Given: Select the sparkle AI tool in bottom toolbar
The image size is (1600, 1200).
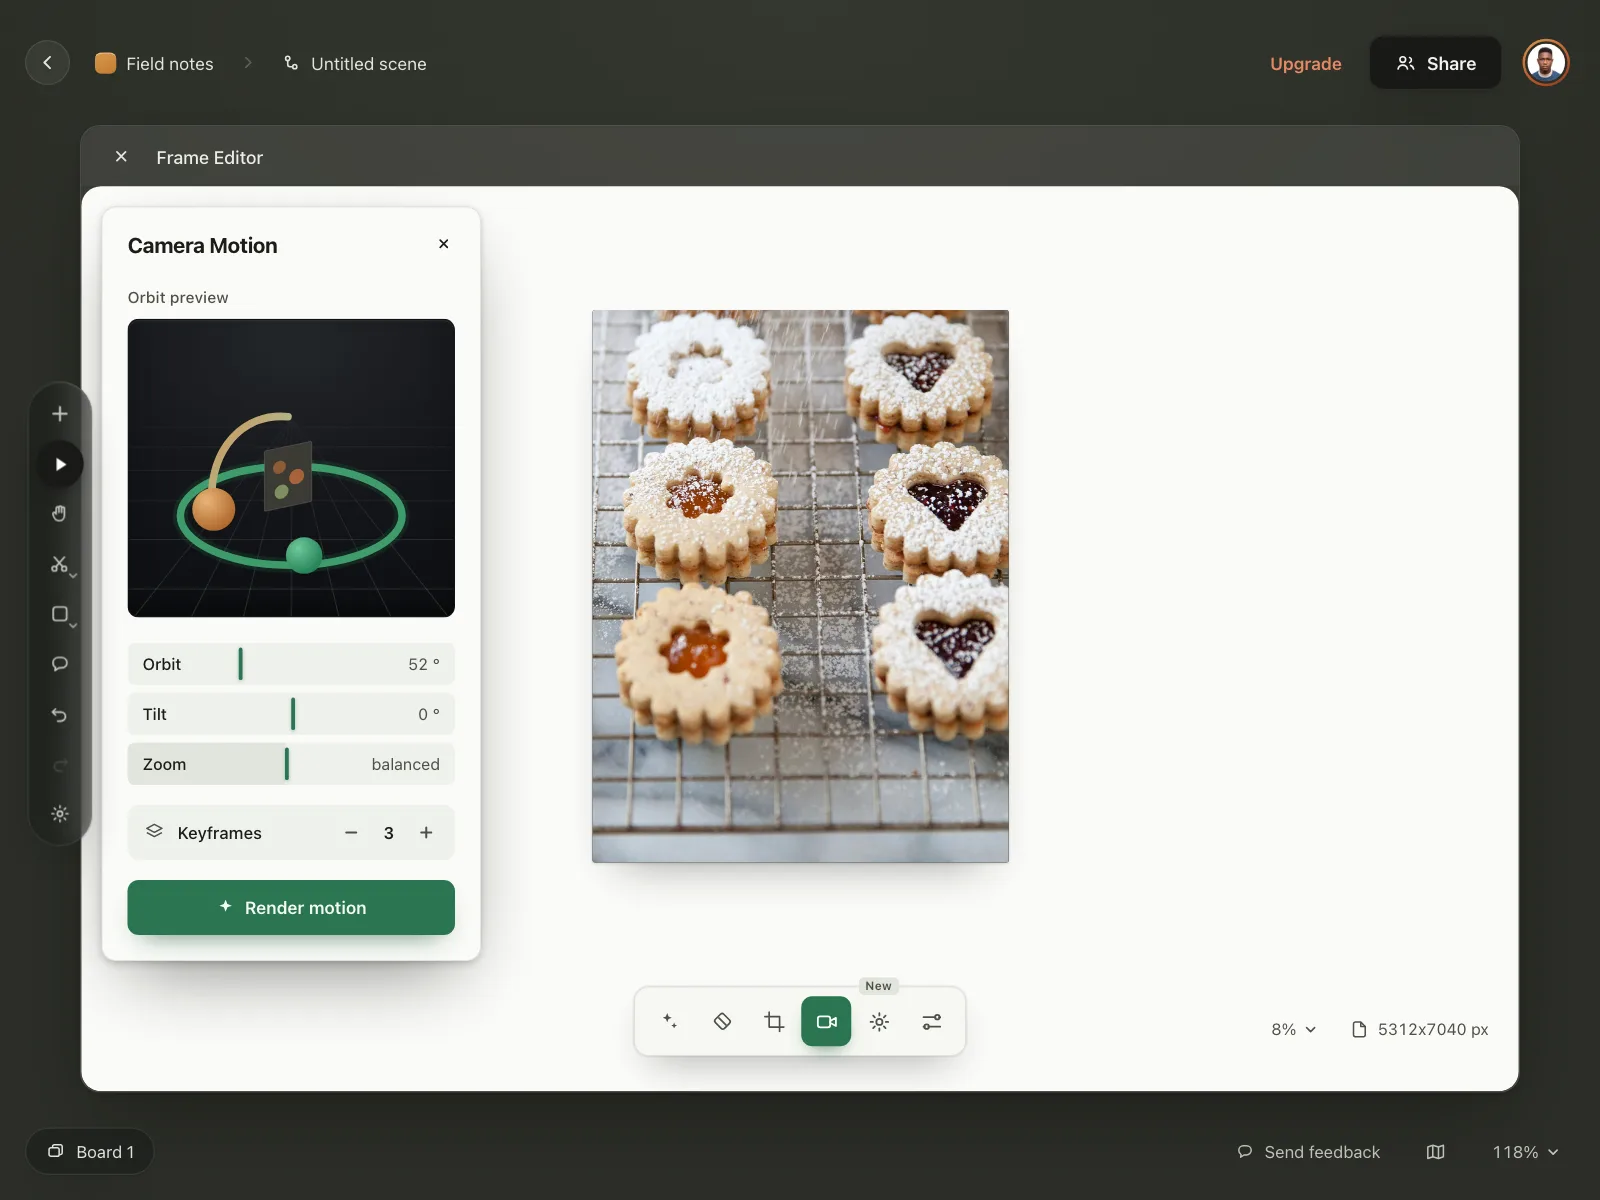Looking at the screenshot, I should pos(670,1021).
